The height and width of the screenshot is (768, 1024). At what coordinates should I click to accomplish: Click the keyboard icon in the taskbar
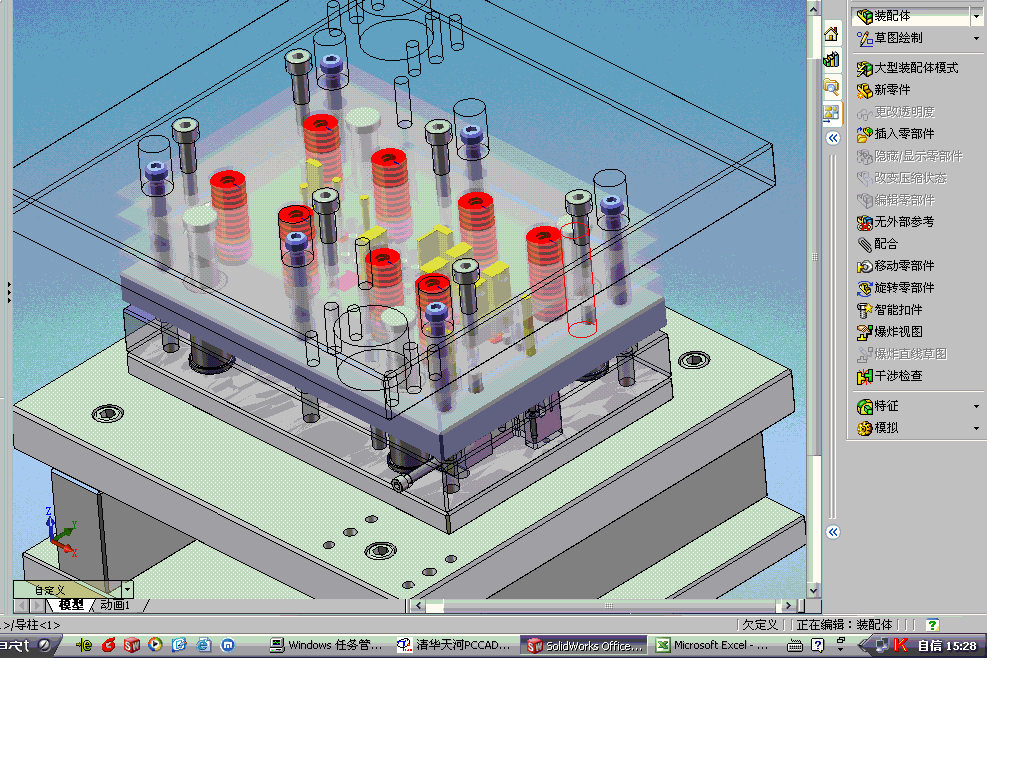coord(795,646)
